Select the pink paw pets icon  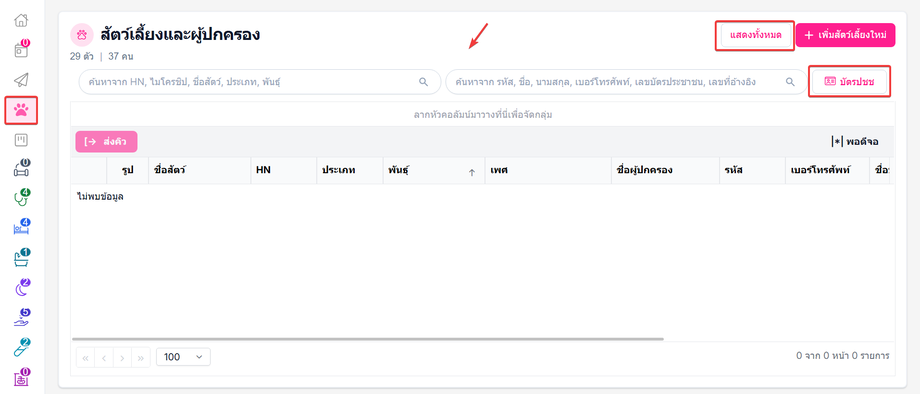(21, 110)
